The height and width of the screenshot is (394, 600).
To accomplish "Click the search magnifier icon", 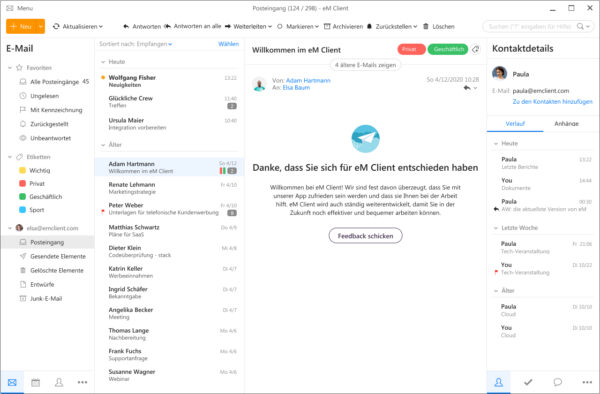I will point(580,26).
